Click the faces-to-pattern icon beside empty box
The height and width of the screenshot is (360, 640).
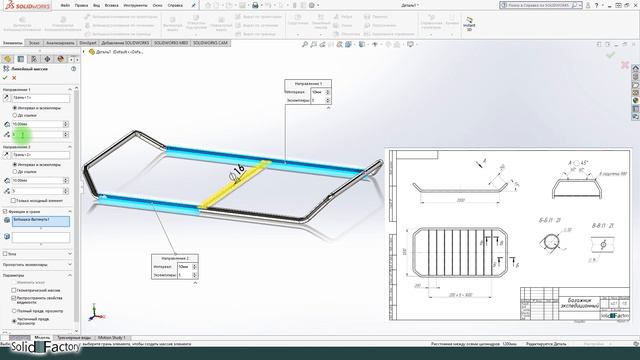tap(7, 236)
